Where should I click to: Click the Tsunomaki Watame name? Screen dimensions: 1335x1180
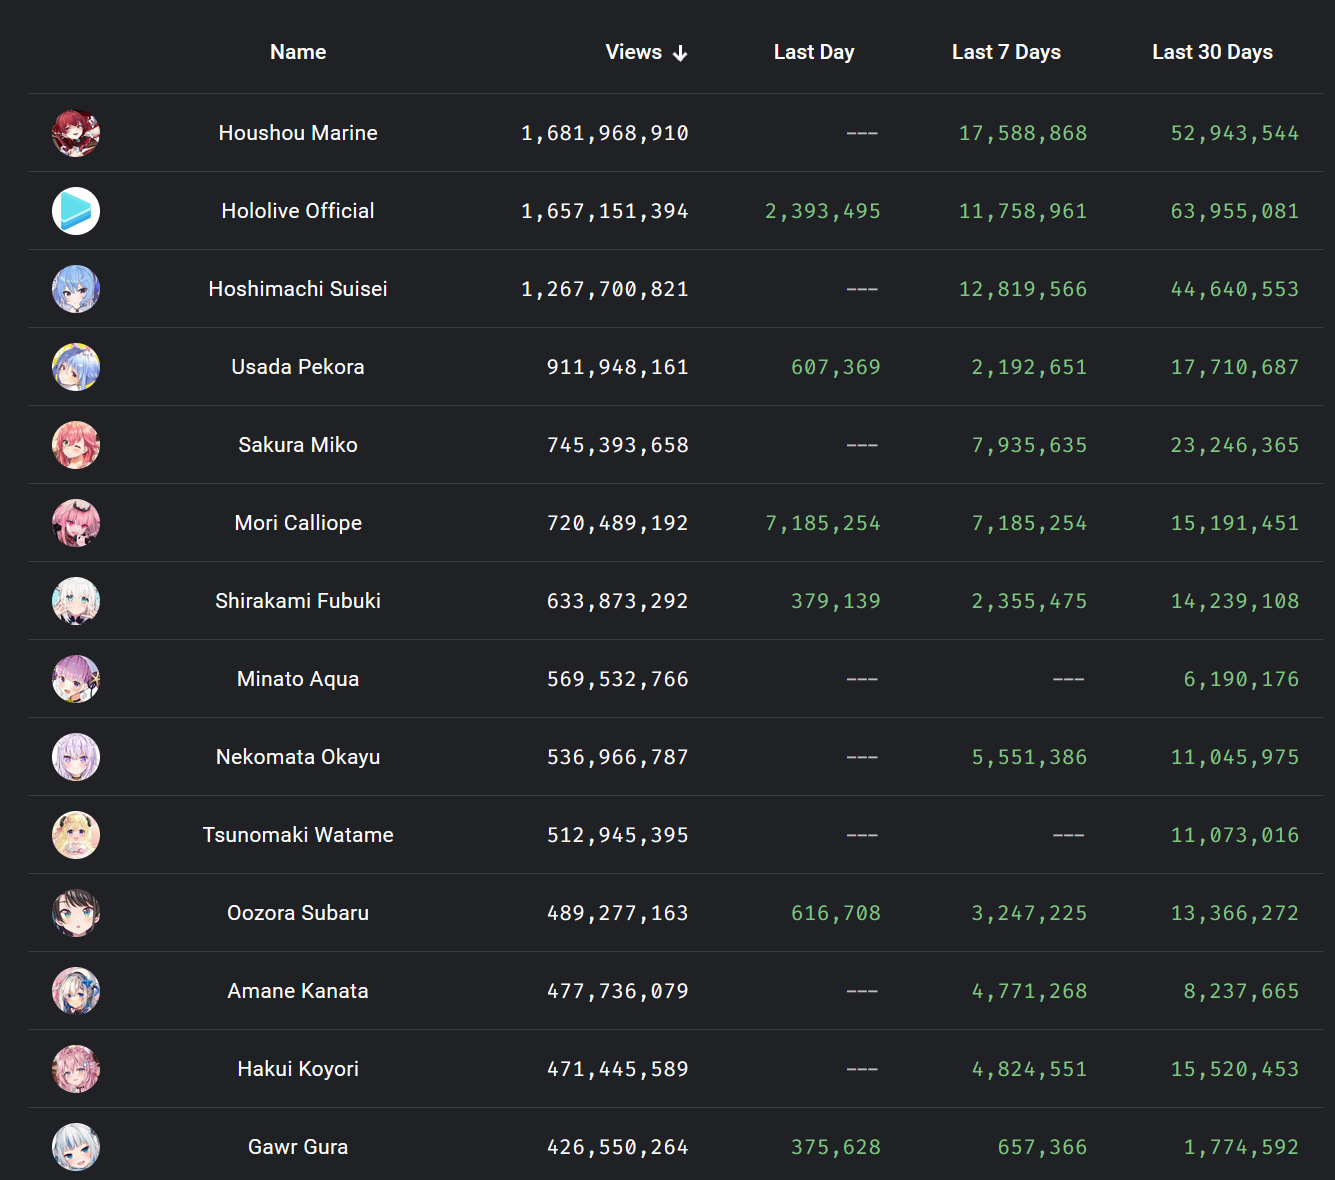(x=298, y=835)
